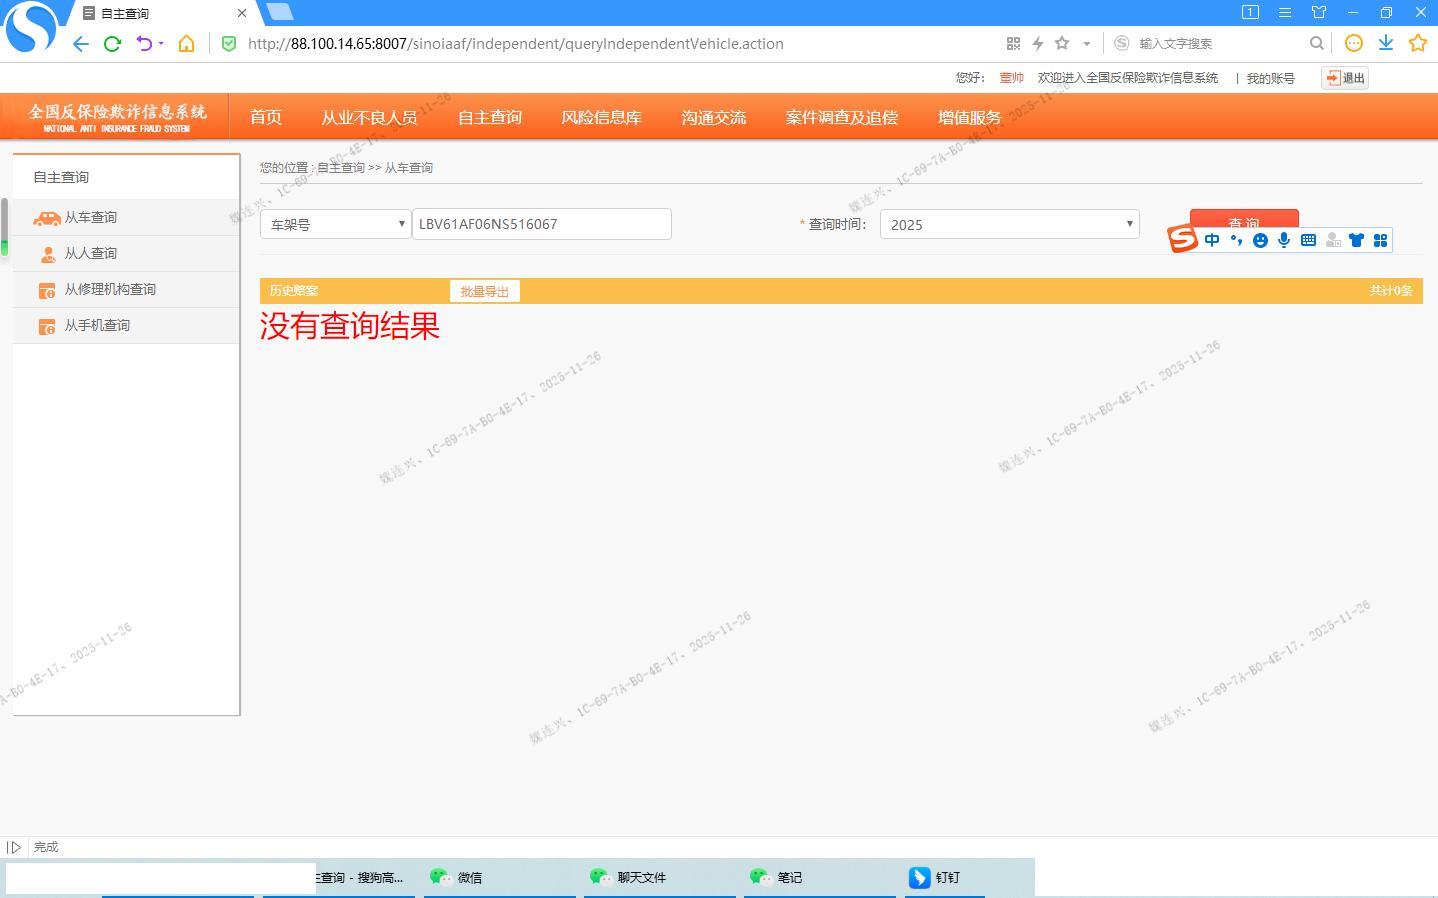Screen dimensions: 1438x898
Task: Expand the 查询时间 year dropdown
Action: pos(1009,224)
